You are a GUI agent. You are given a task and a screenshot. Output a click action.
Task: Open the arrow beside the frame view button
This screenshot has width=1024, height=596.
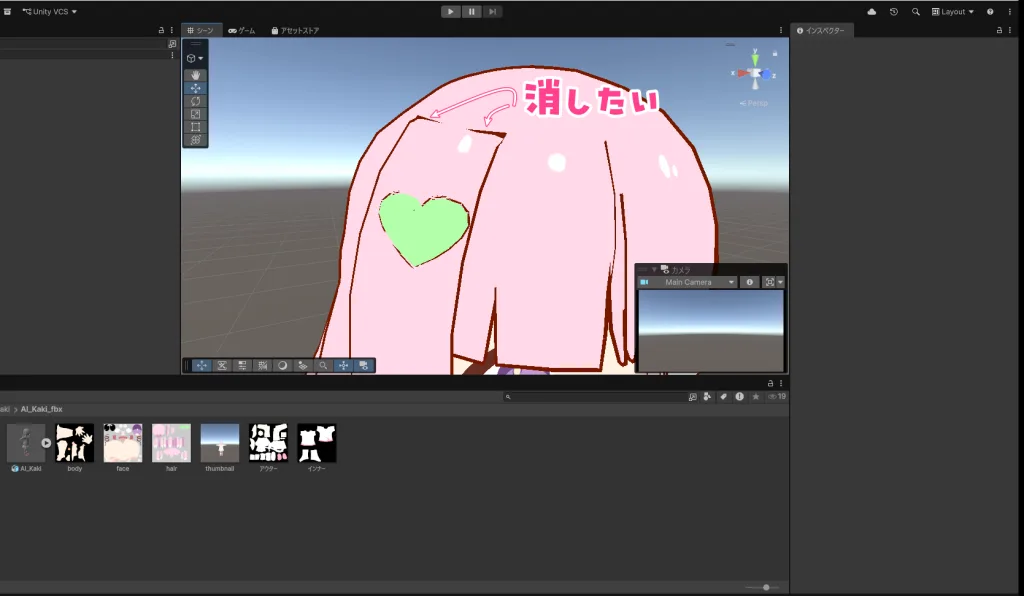pos(780,282)
